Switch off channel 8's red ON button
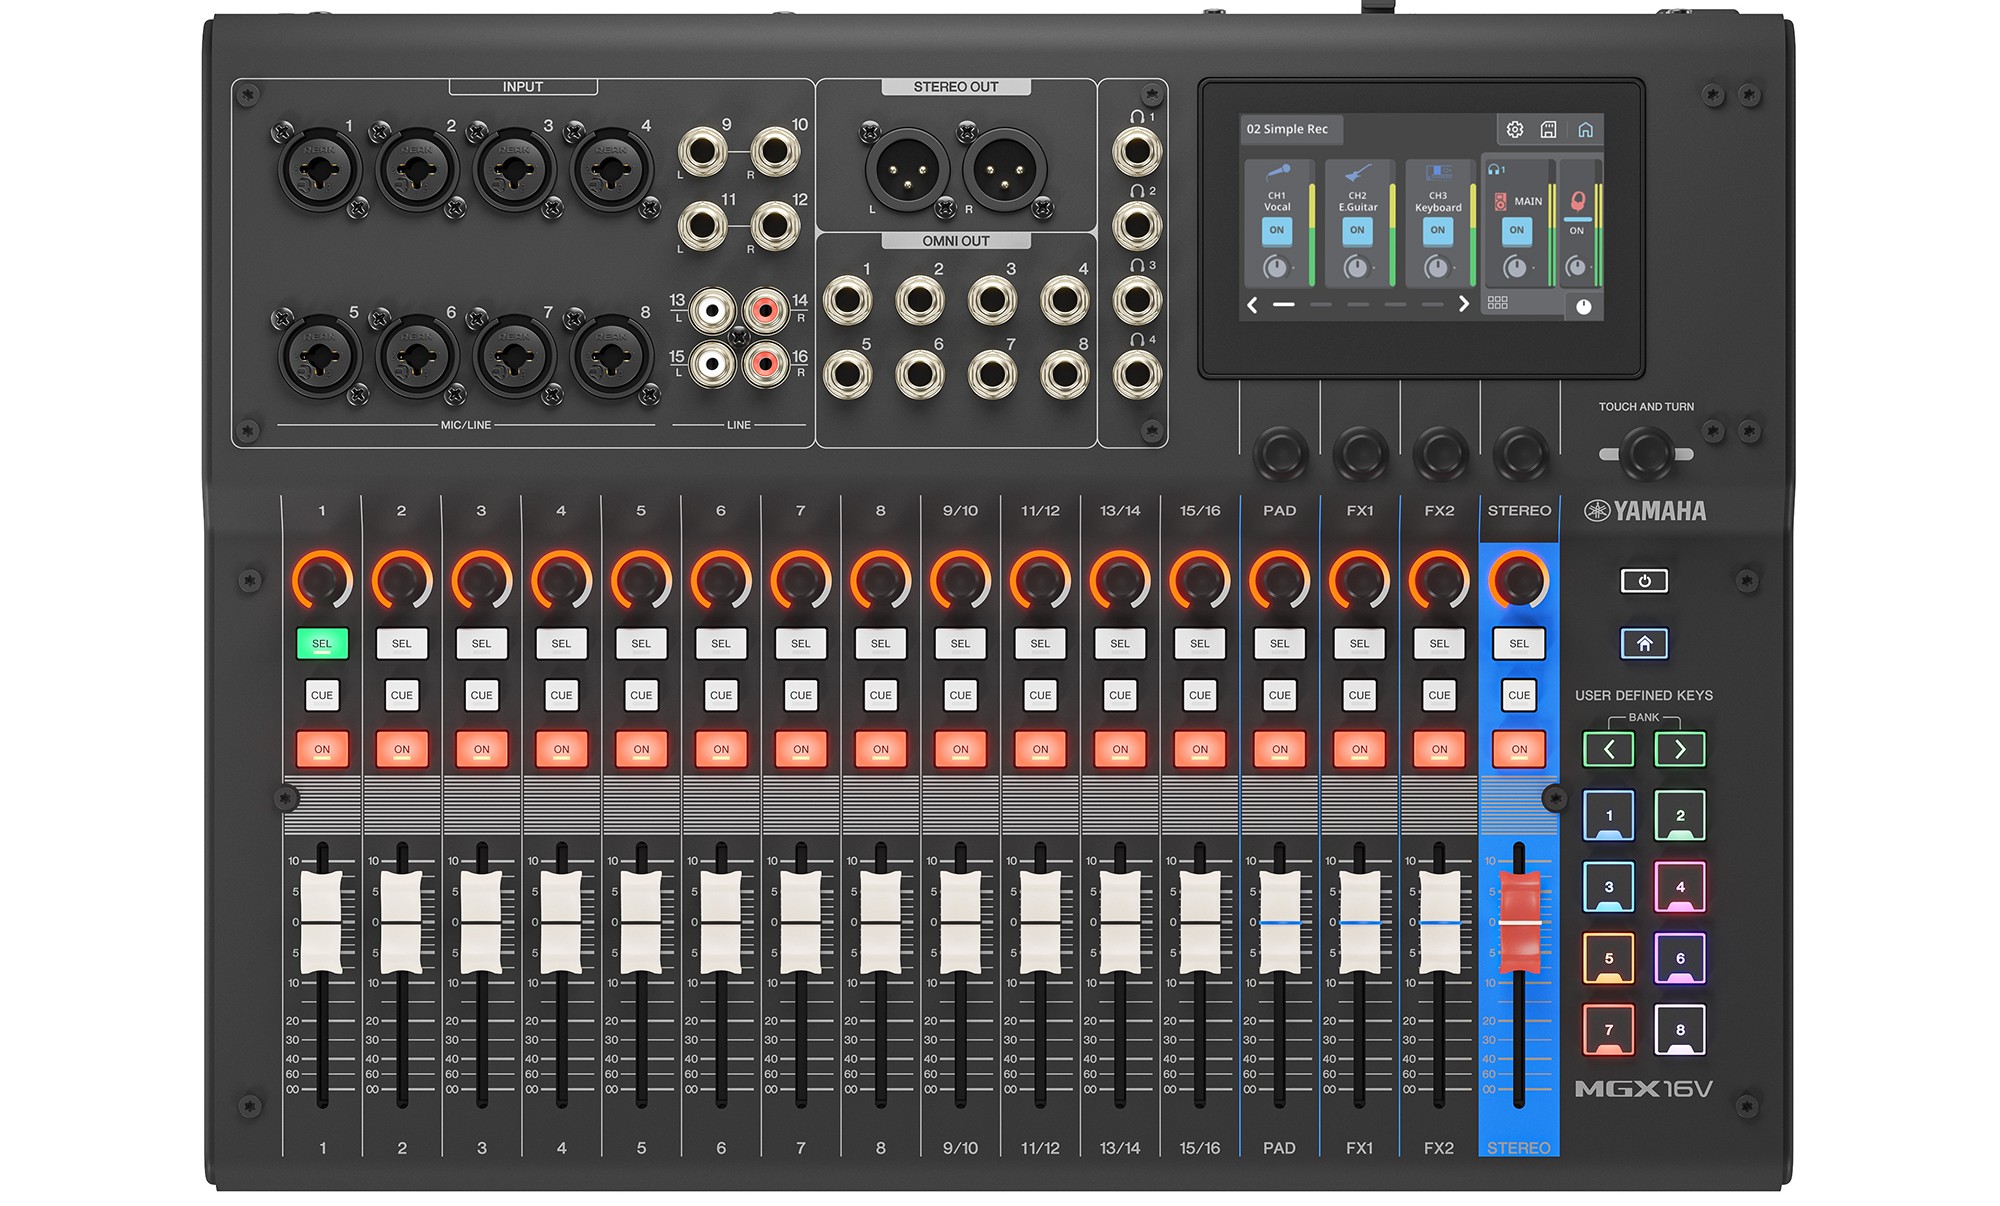 (x=880, y=749)
